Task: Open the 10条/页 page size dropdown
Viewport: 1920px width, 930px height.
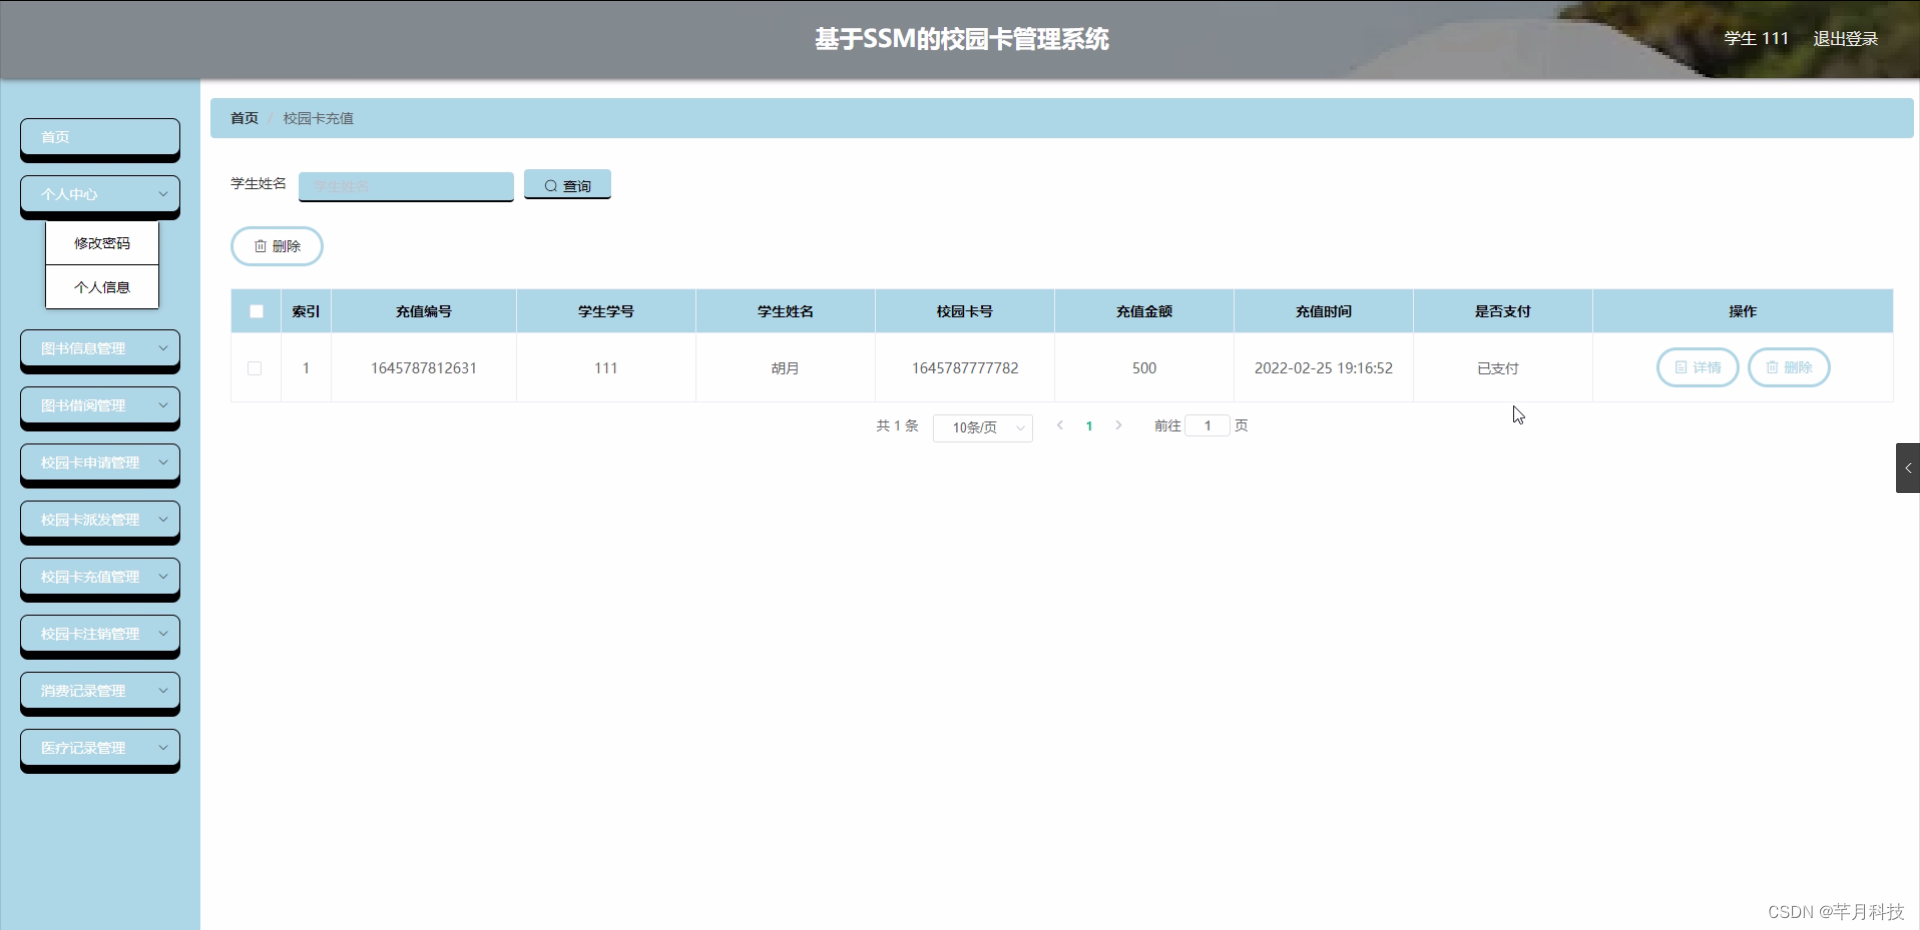Action: [982, 427]
